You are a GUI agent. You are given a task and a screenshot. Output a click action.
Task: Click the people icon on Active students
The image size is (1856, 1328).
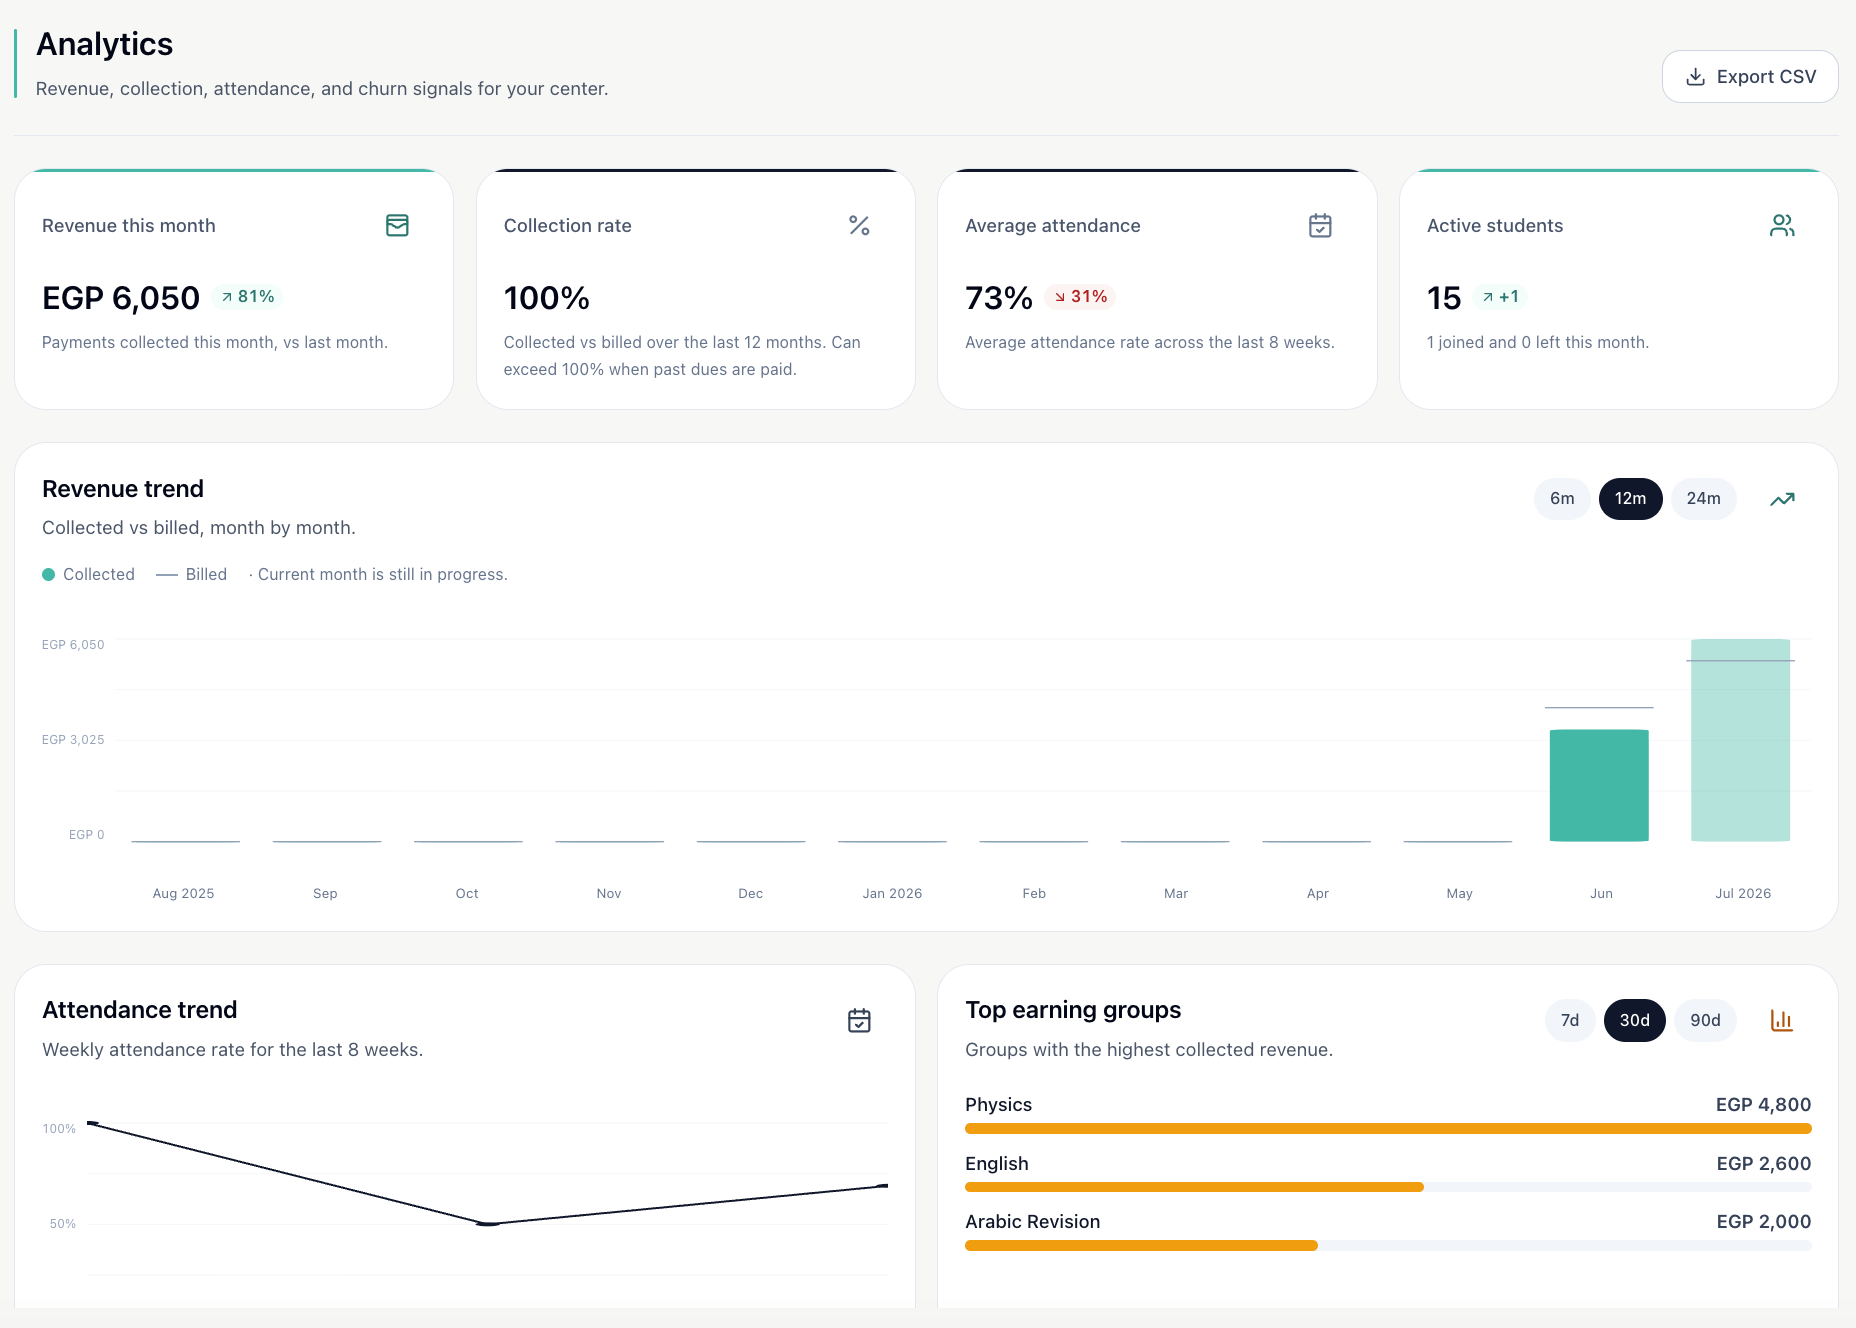[1782, 226]
